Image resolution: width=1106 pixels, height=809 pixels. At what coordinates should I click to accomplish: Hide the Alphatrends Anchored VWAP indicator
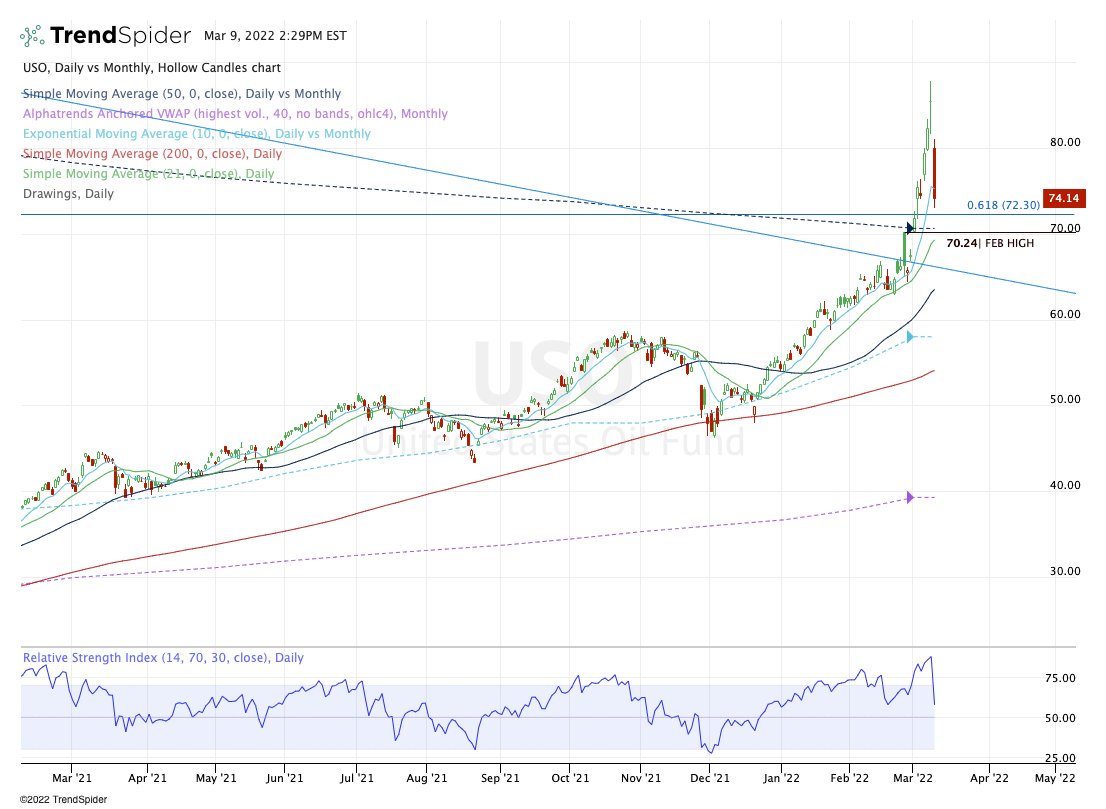[234, 113]
